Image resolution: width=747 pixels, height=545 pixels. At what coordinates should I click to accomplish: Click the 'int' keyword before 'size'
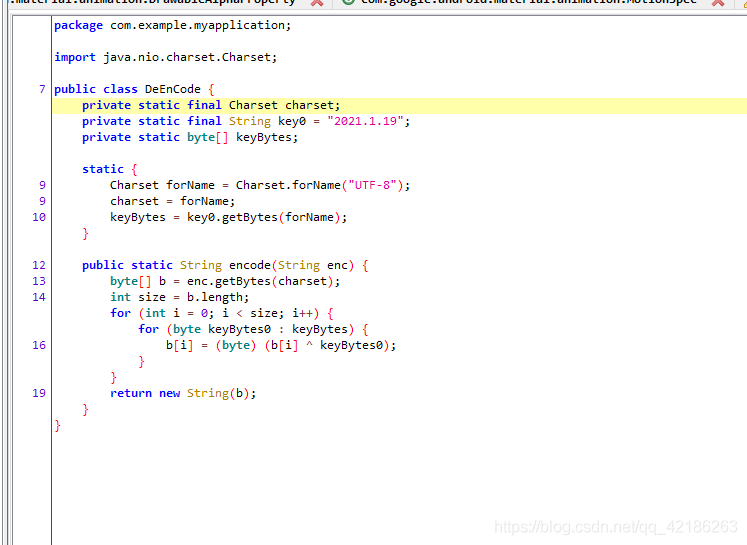tap(120, 297)
